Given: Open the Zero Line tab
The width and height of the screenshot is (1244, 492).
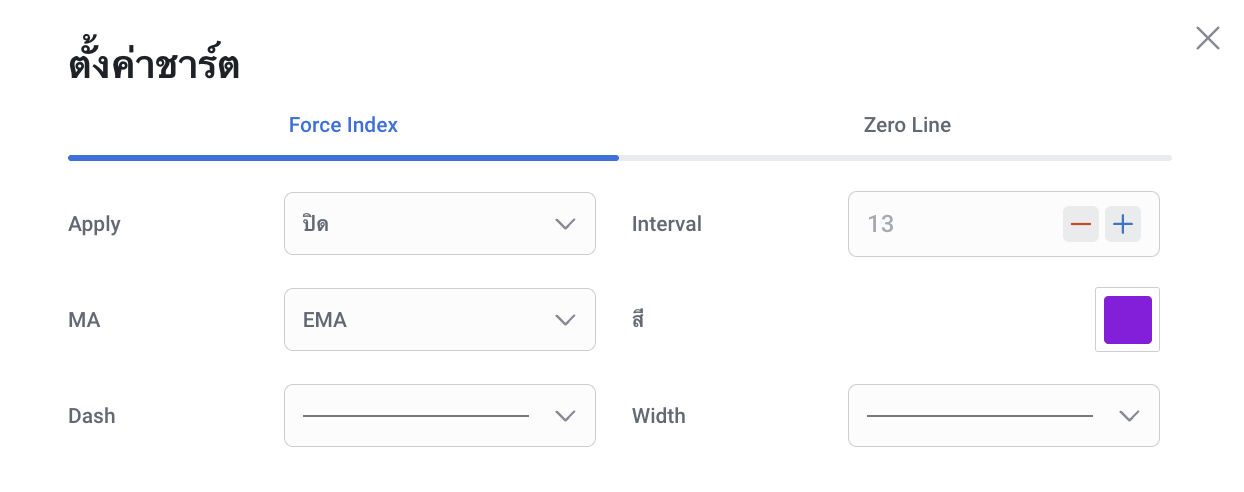Looking at the screenshot, I should pos(907,126).
